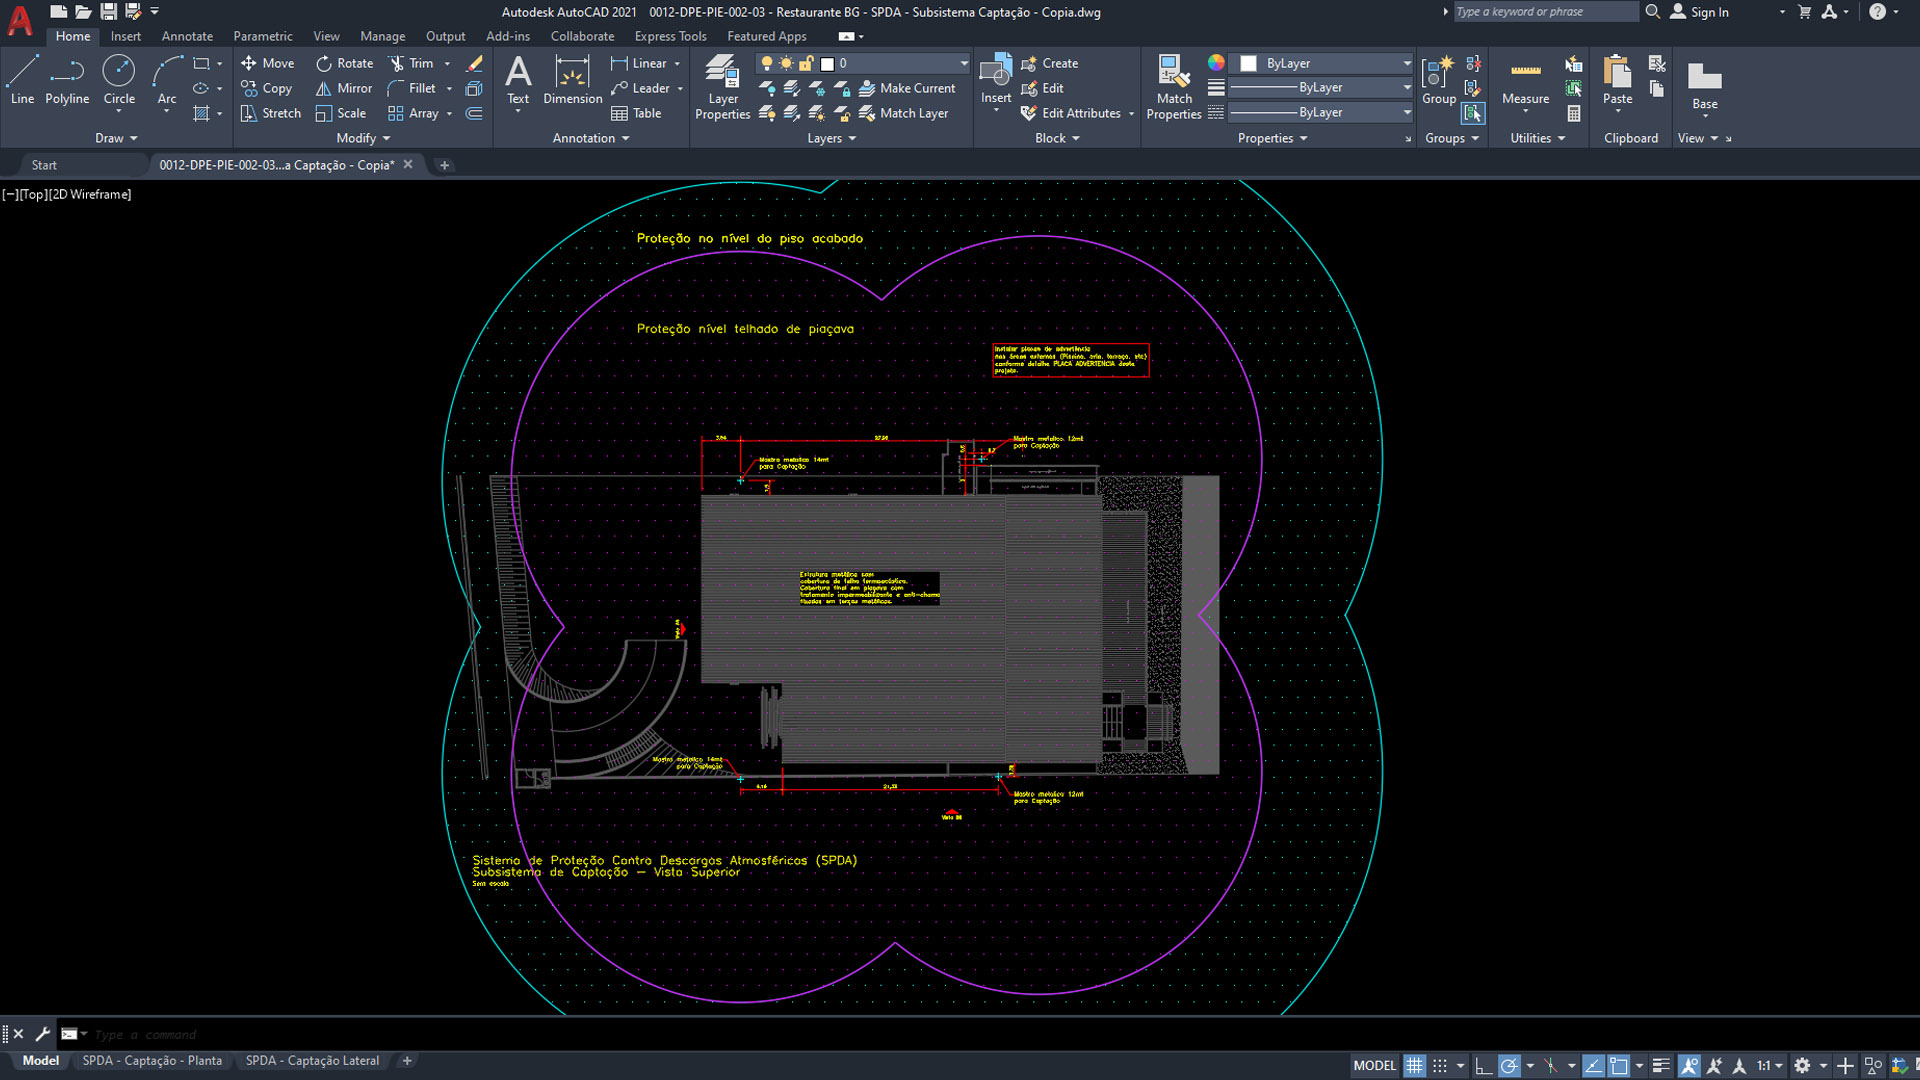Viewport: 1920px width, 1080px height.
Task: Toggle drawing grid display in status bar
Action: click(1414, 1066)
